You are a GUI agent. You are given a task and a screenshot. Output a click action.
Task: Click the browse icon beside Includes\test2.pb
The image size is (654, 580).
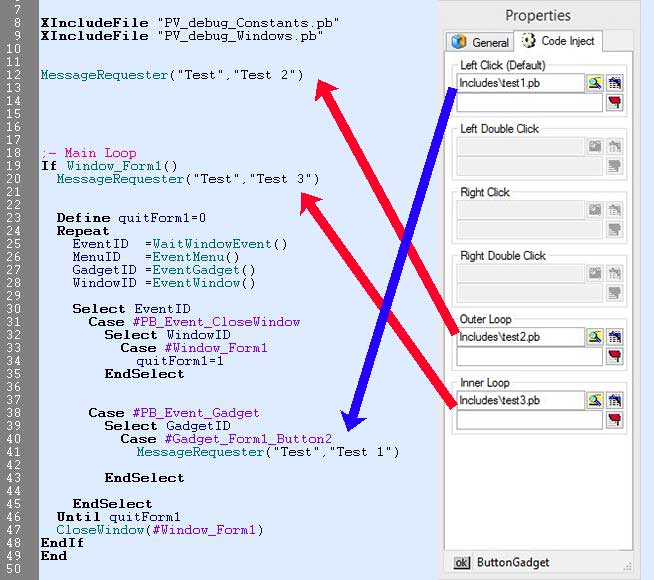595,337
